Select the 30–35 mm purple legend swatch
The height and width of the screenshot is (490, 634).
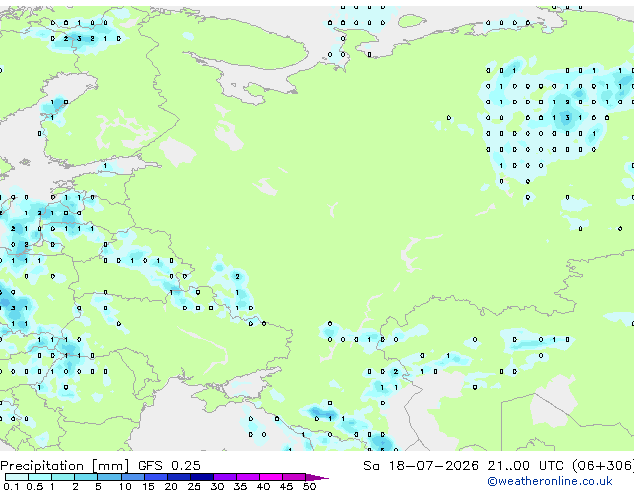pos(225,477)
